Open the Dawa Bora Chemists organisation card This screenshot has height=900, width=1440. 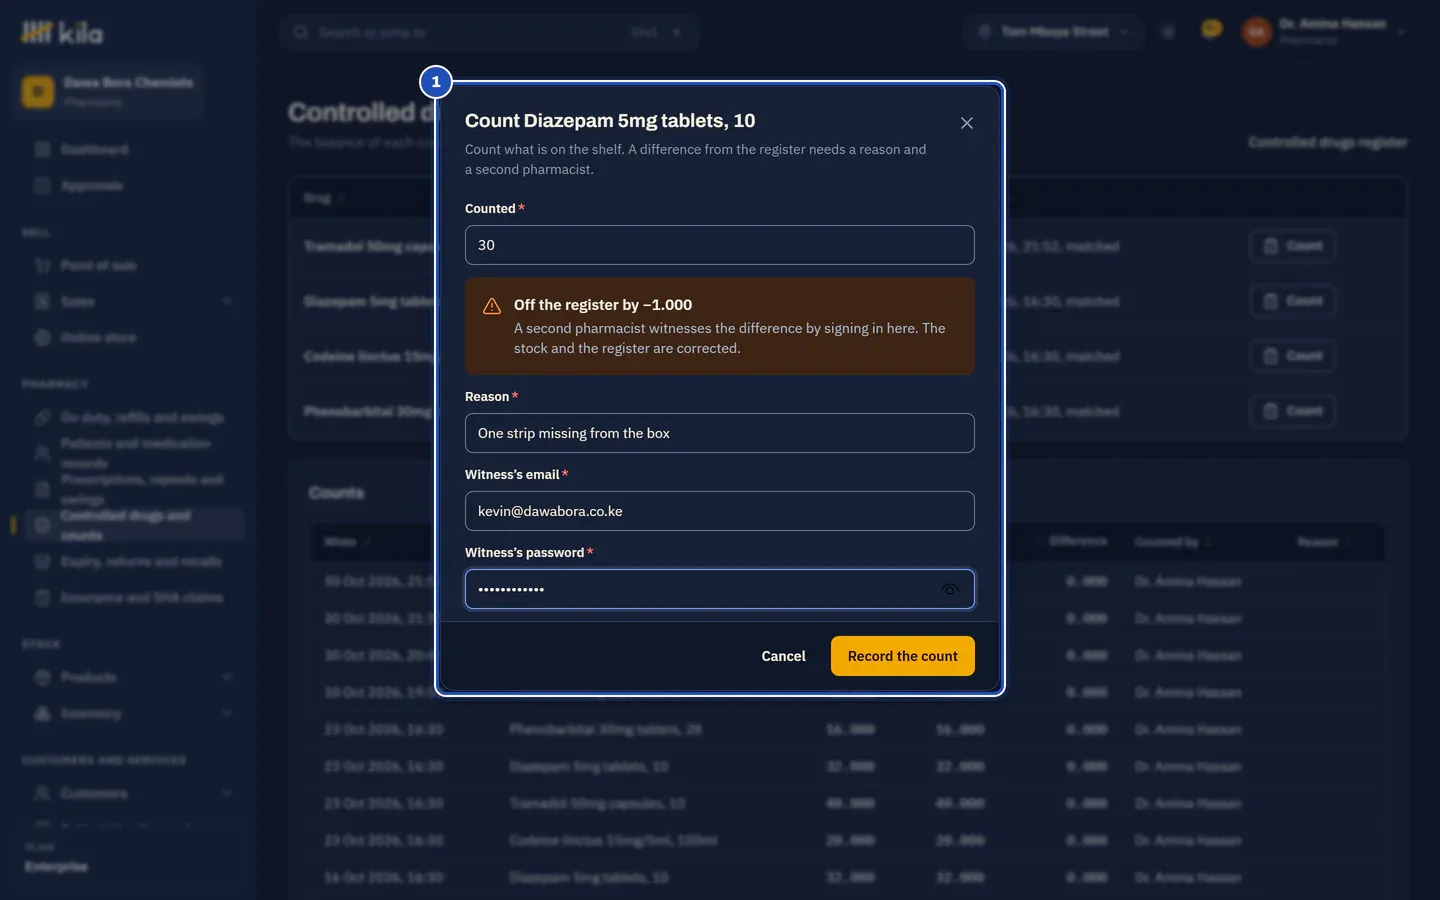[108, 92]
